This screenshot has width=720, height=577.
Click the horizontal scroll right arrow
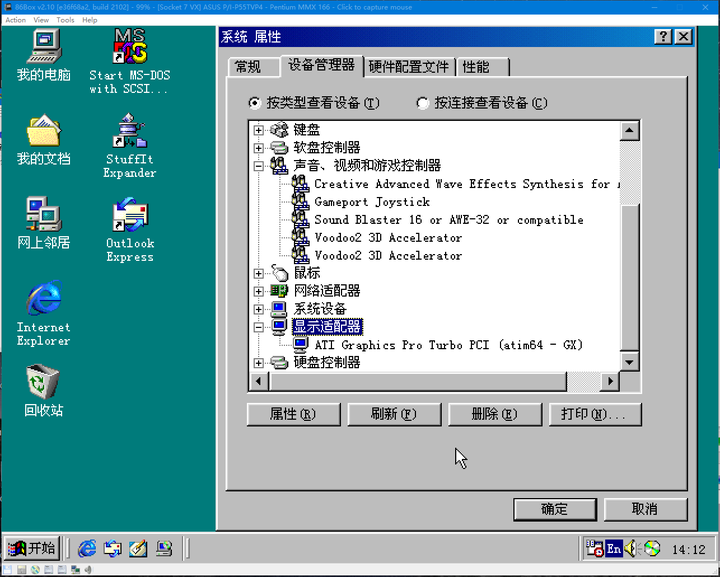[x=610, y=381]
